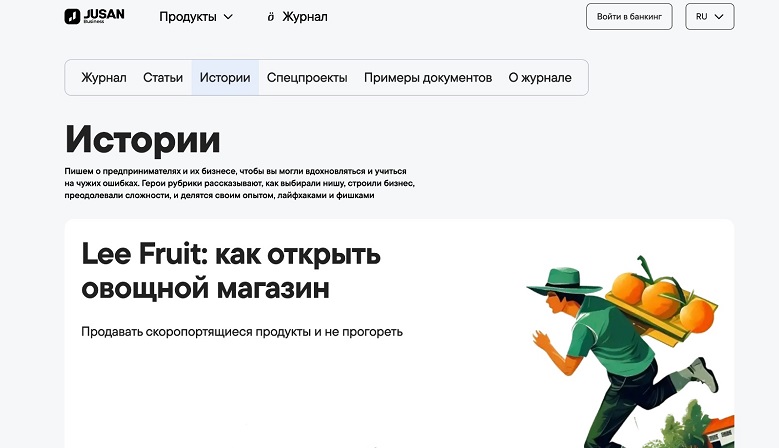Switch to the Статьи tab

pyautogui.click(x=163, y=77)
